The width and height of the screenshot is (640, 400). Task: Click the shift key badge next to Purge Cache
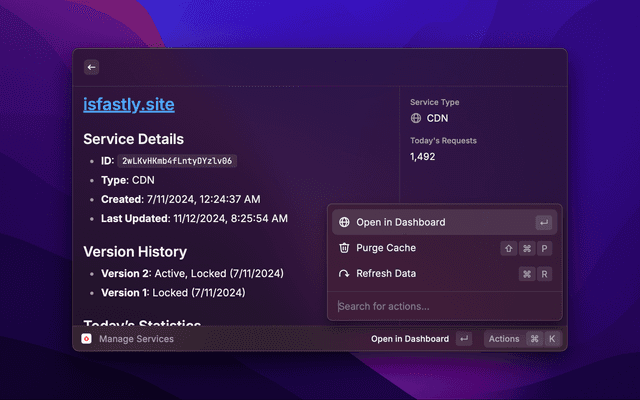(x=508, y=248)
